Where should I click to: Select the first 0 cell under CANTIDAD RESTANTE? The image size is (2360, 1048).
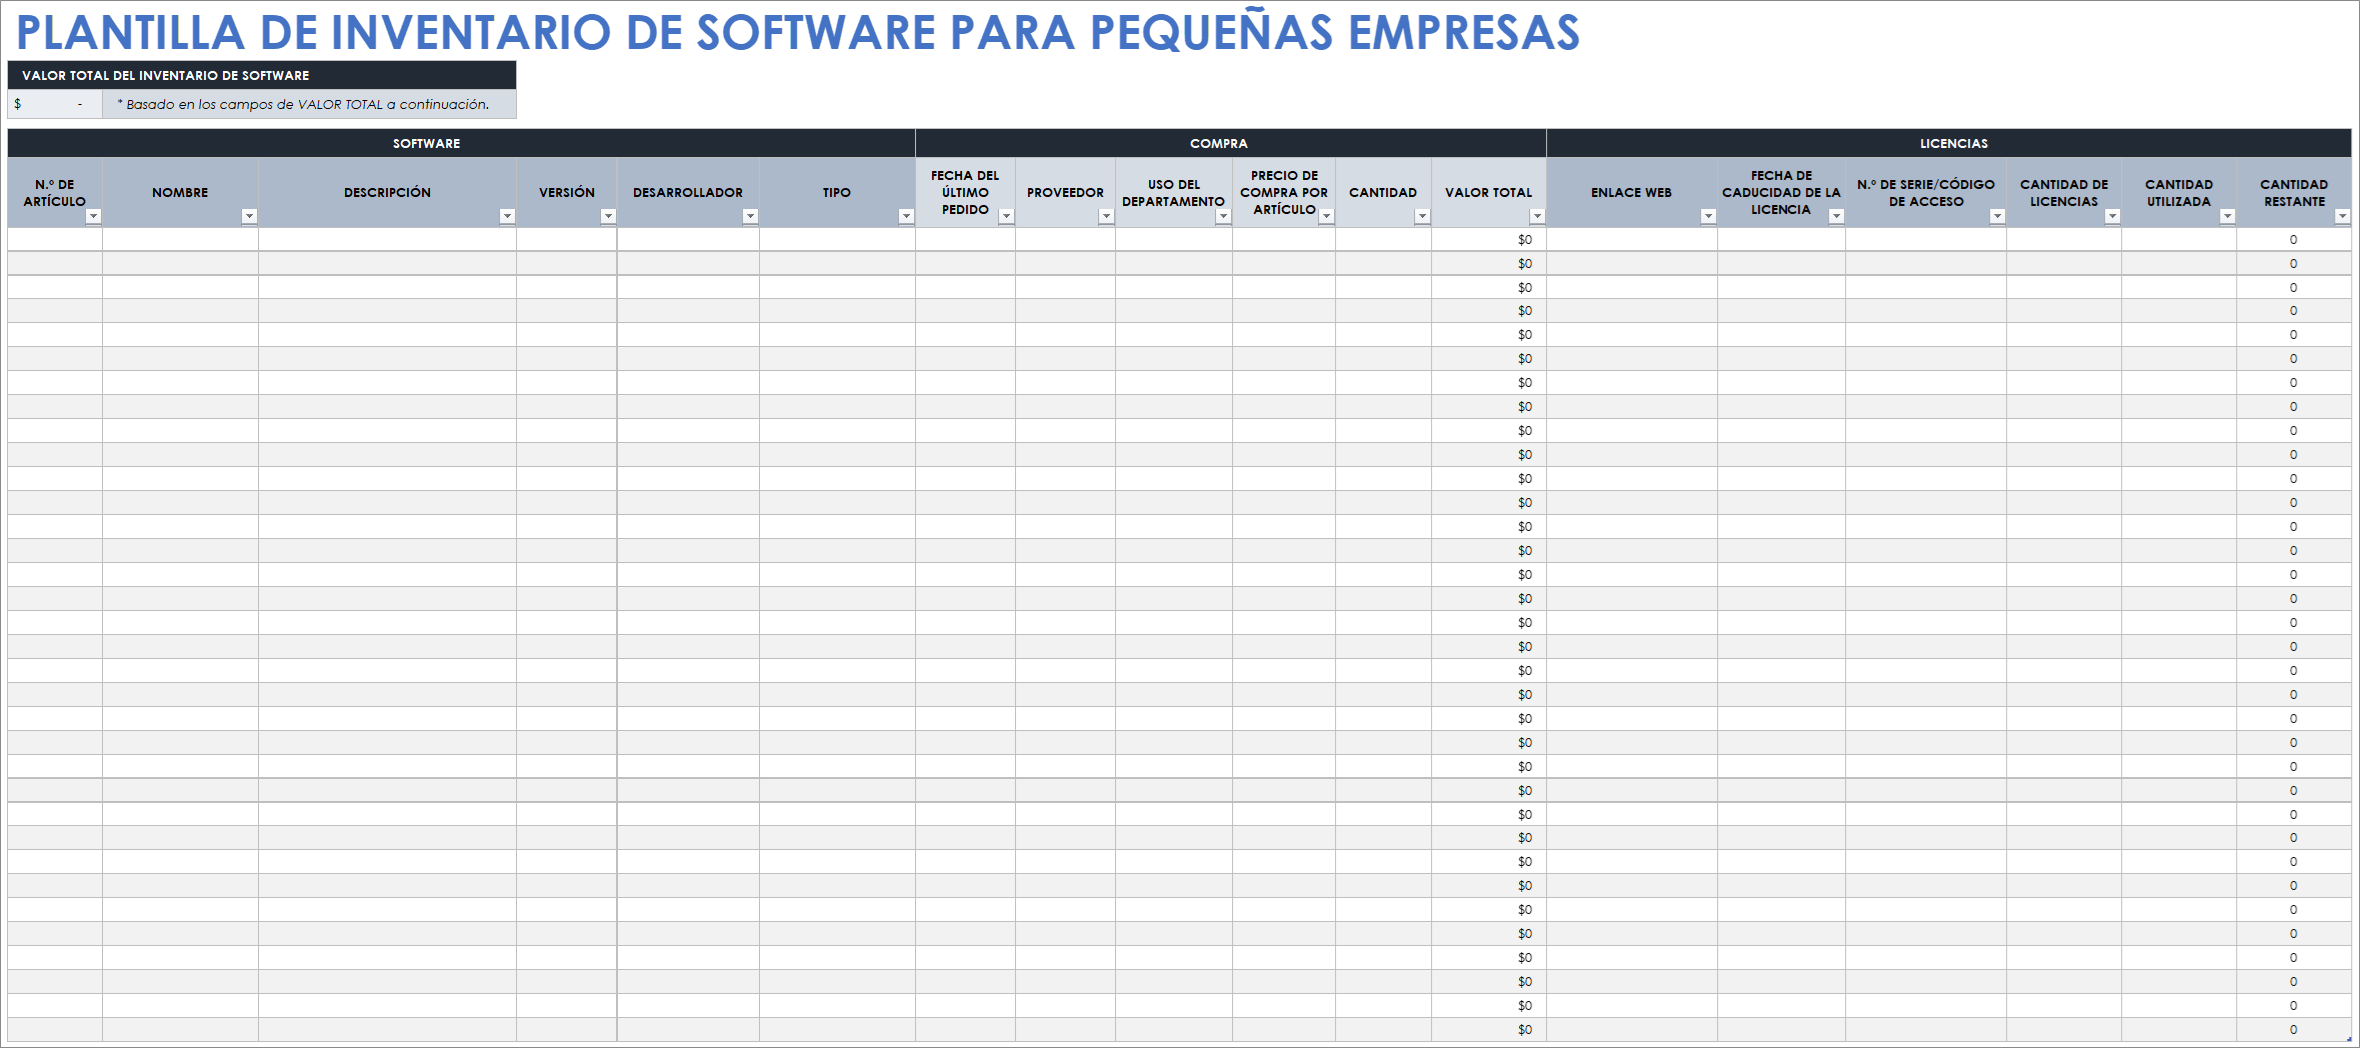point(2294,240)
